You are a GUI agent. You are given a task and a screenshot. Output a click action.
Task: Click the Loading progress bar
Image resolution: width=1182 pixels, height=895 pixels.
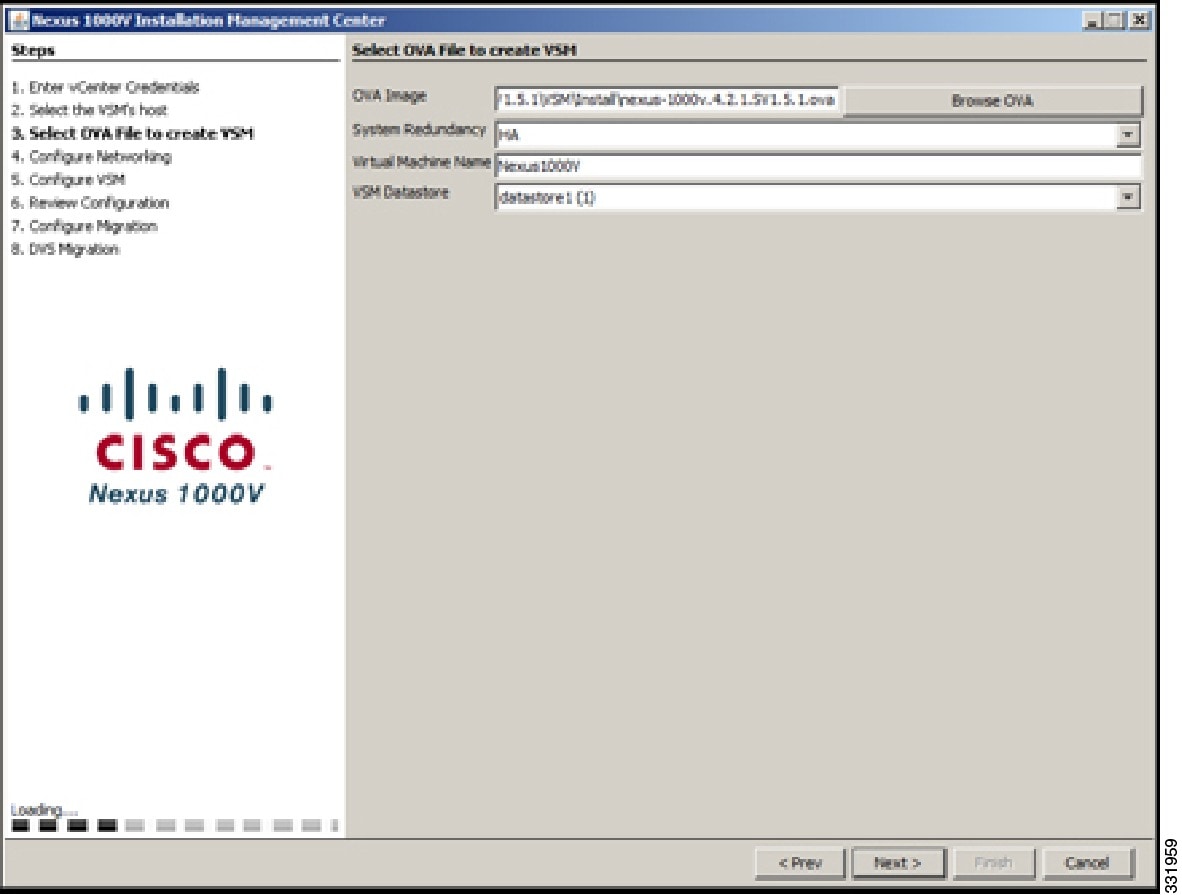pos(175,826)
